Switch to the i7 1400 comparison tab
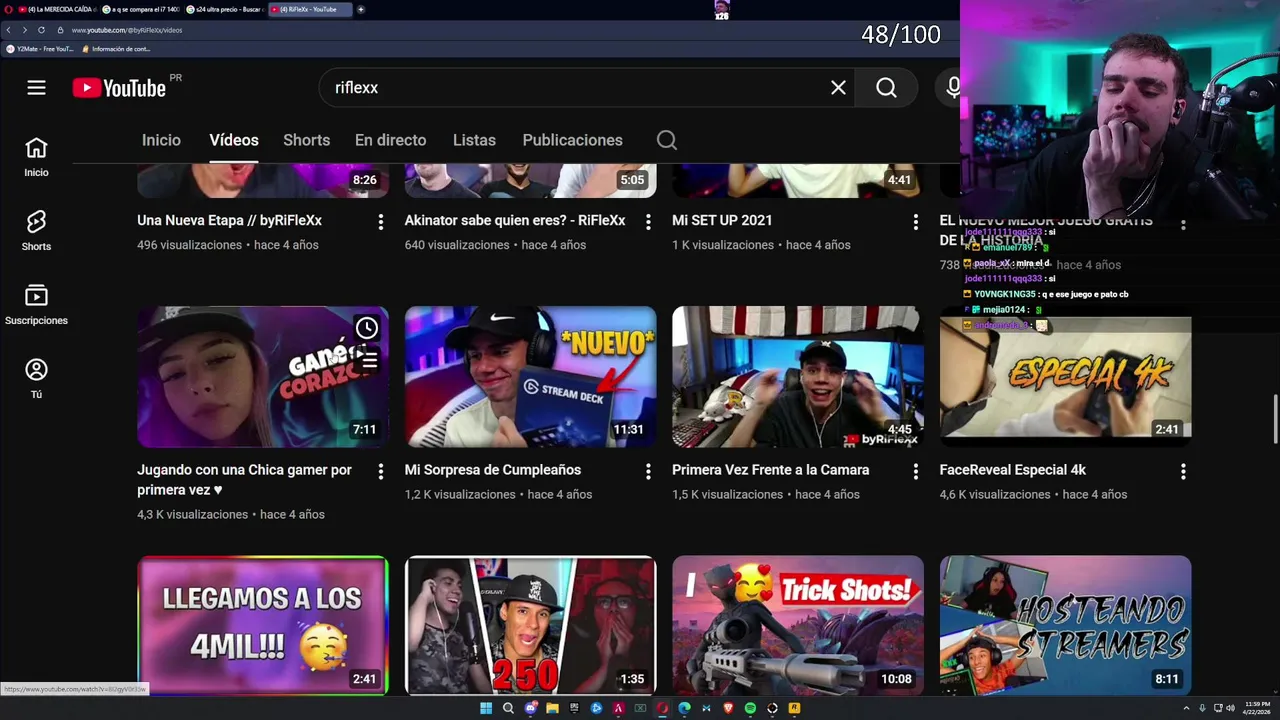 point(140,9)
